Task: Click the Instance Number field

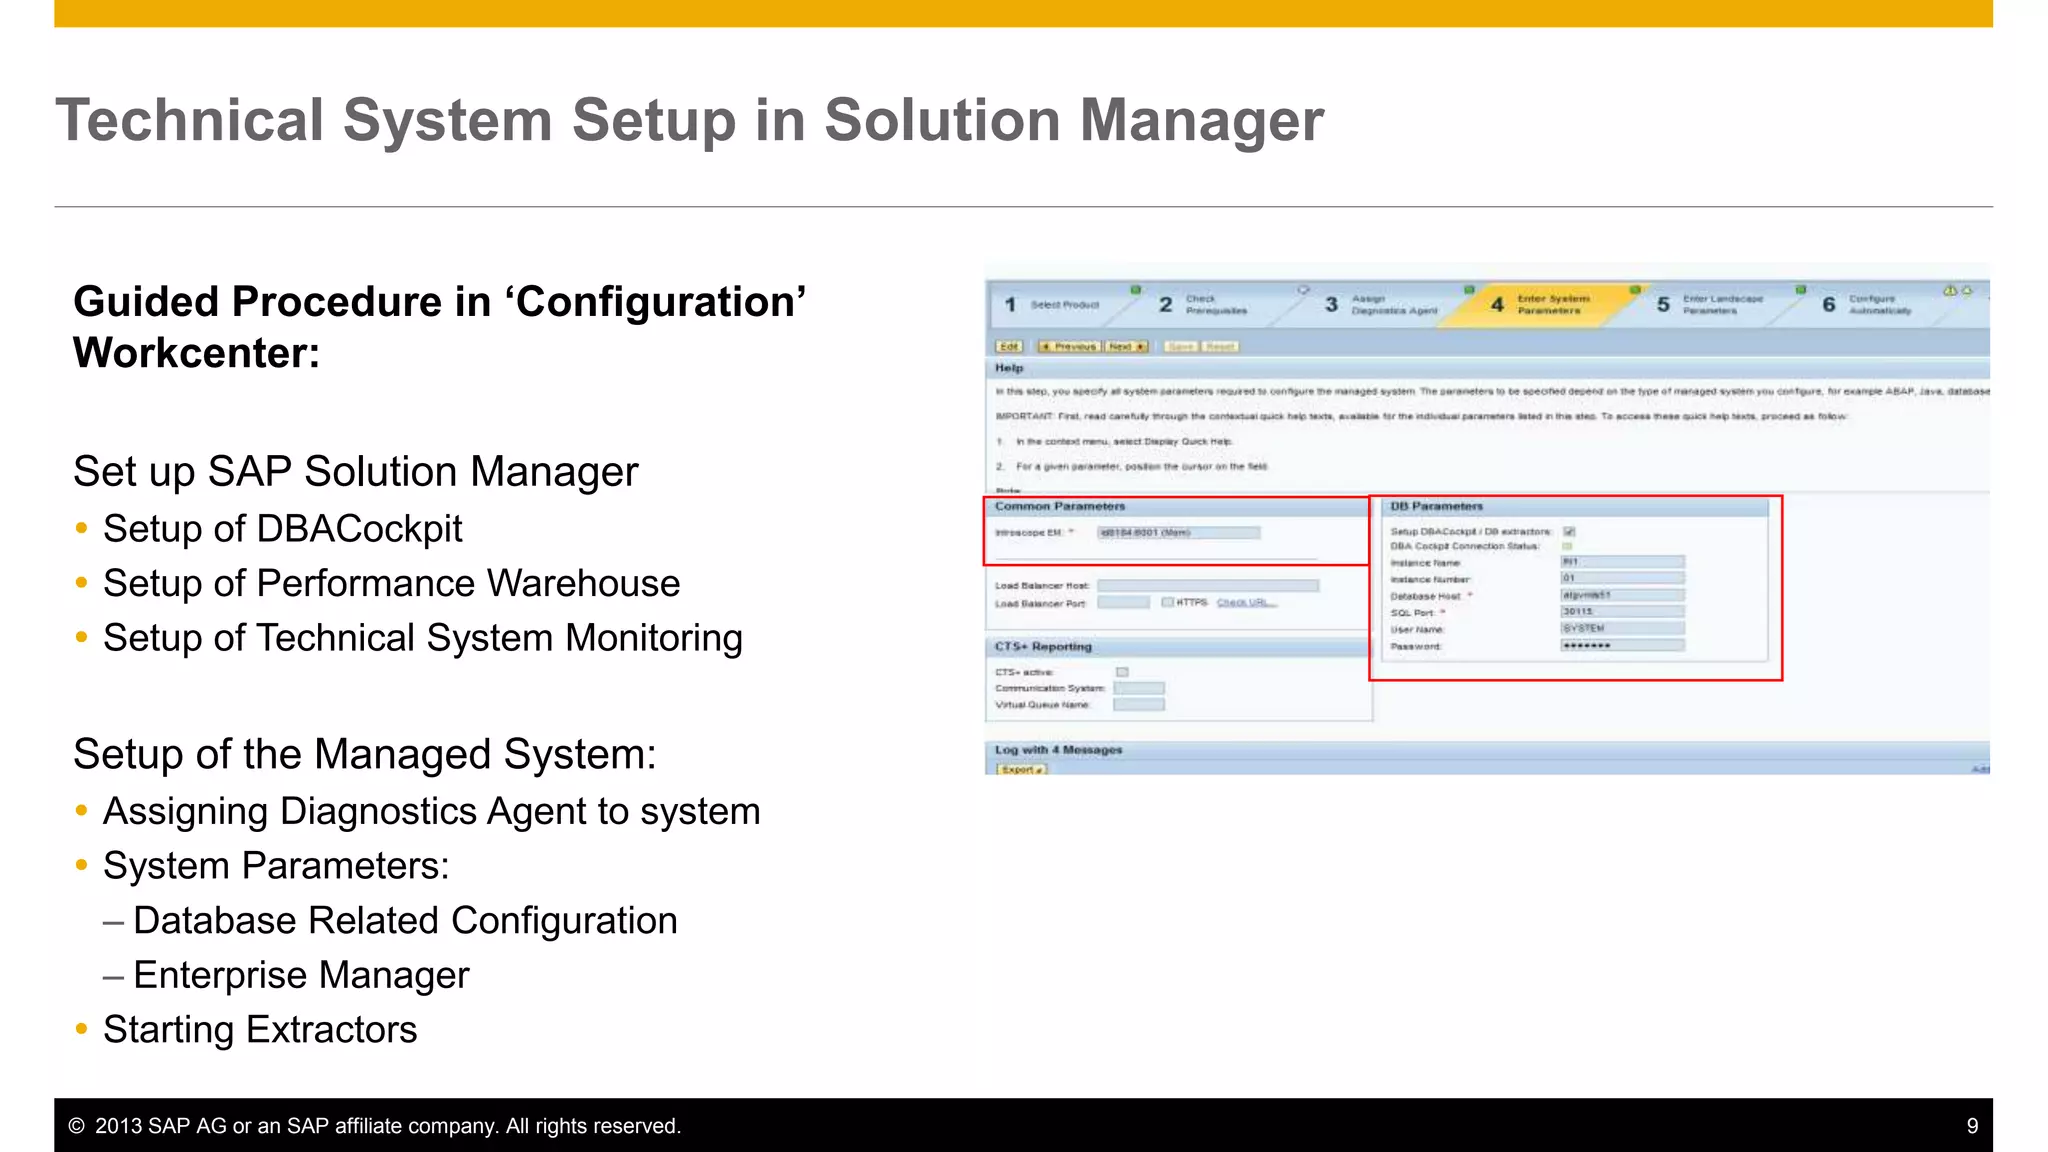Action: (x=1622, y=578)
